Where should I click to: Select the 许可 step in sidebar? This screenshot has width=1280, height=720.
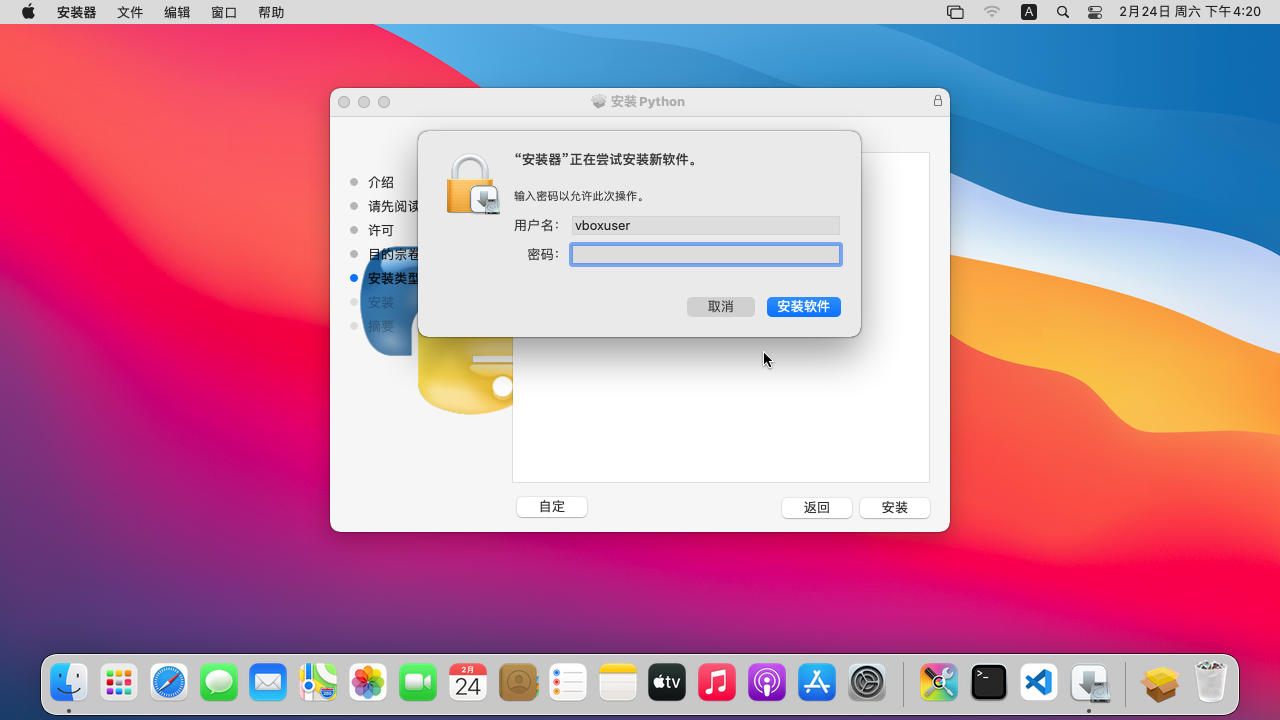(x=381, y=230)
